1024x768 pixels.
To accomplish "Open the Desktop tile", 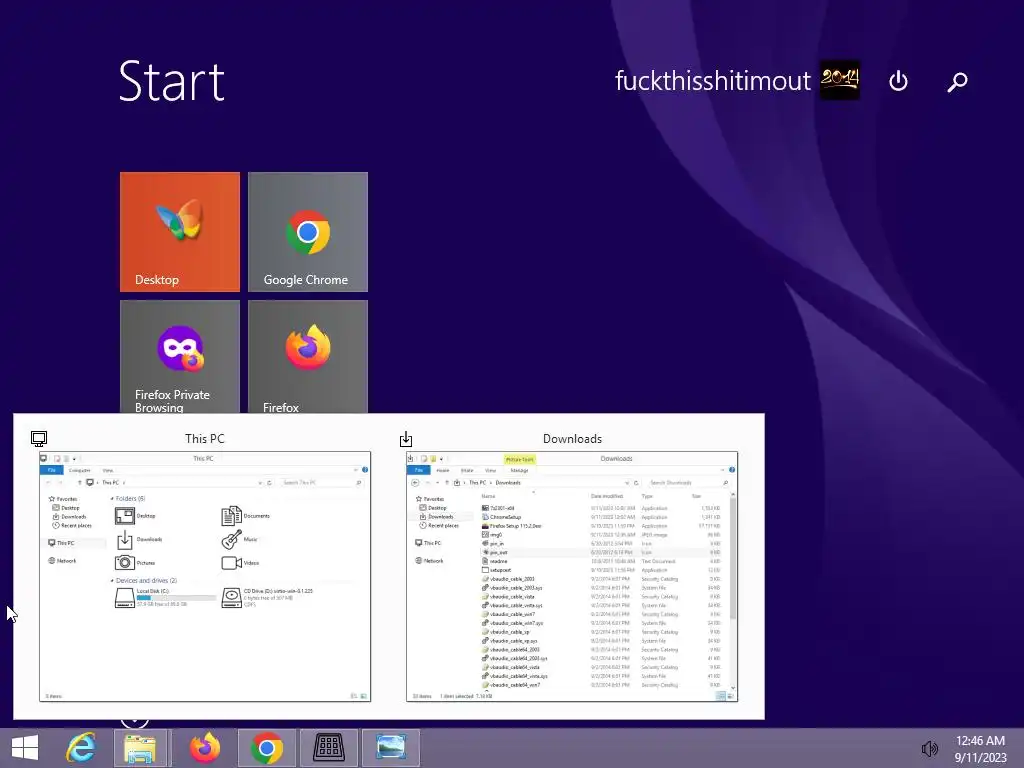I will click(x=180, y=232).
